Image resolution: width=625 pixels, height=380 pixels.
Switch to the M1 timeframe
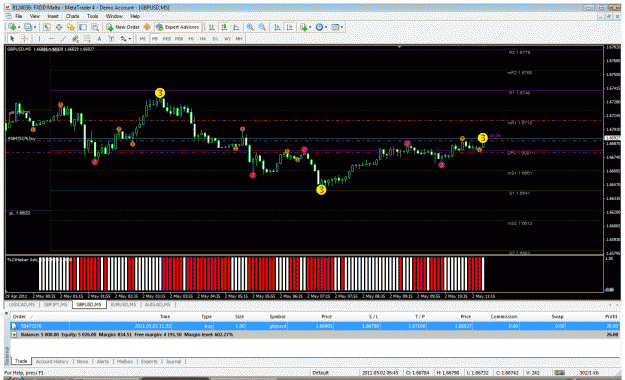point(142,39)
